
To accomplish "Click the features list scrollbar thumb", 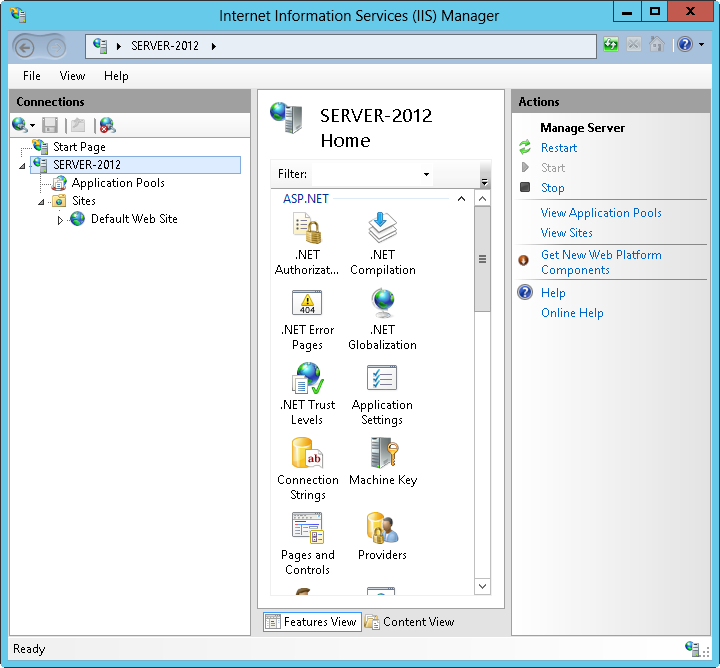I will pos(482,259).
